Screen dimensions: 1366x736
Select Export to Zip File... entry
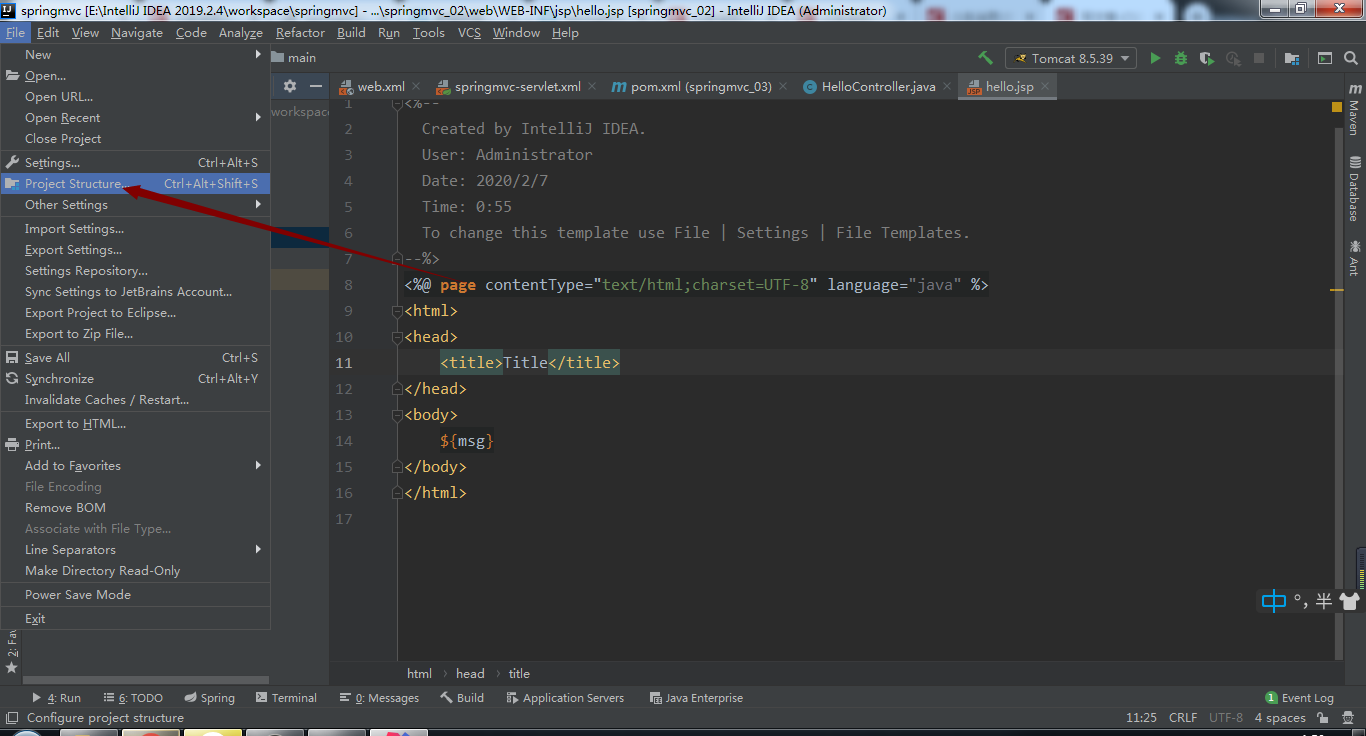[135, 334]
